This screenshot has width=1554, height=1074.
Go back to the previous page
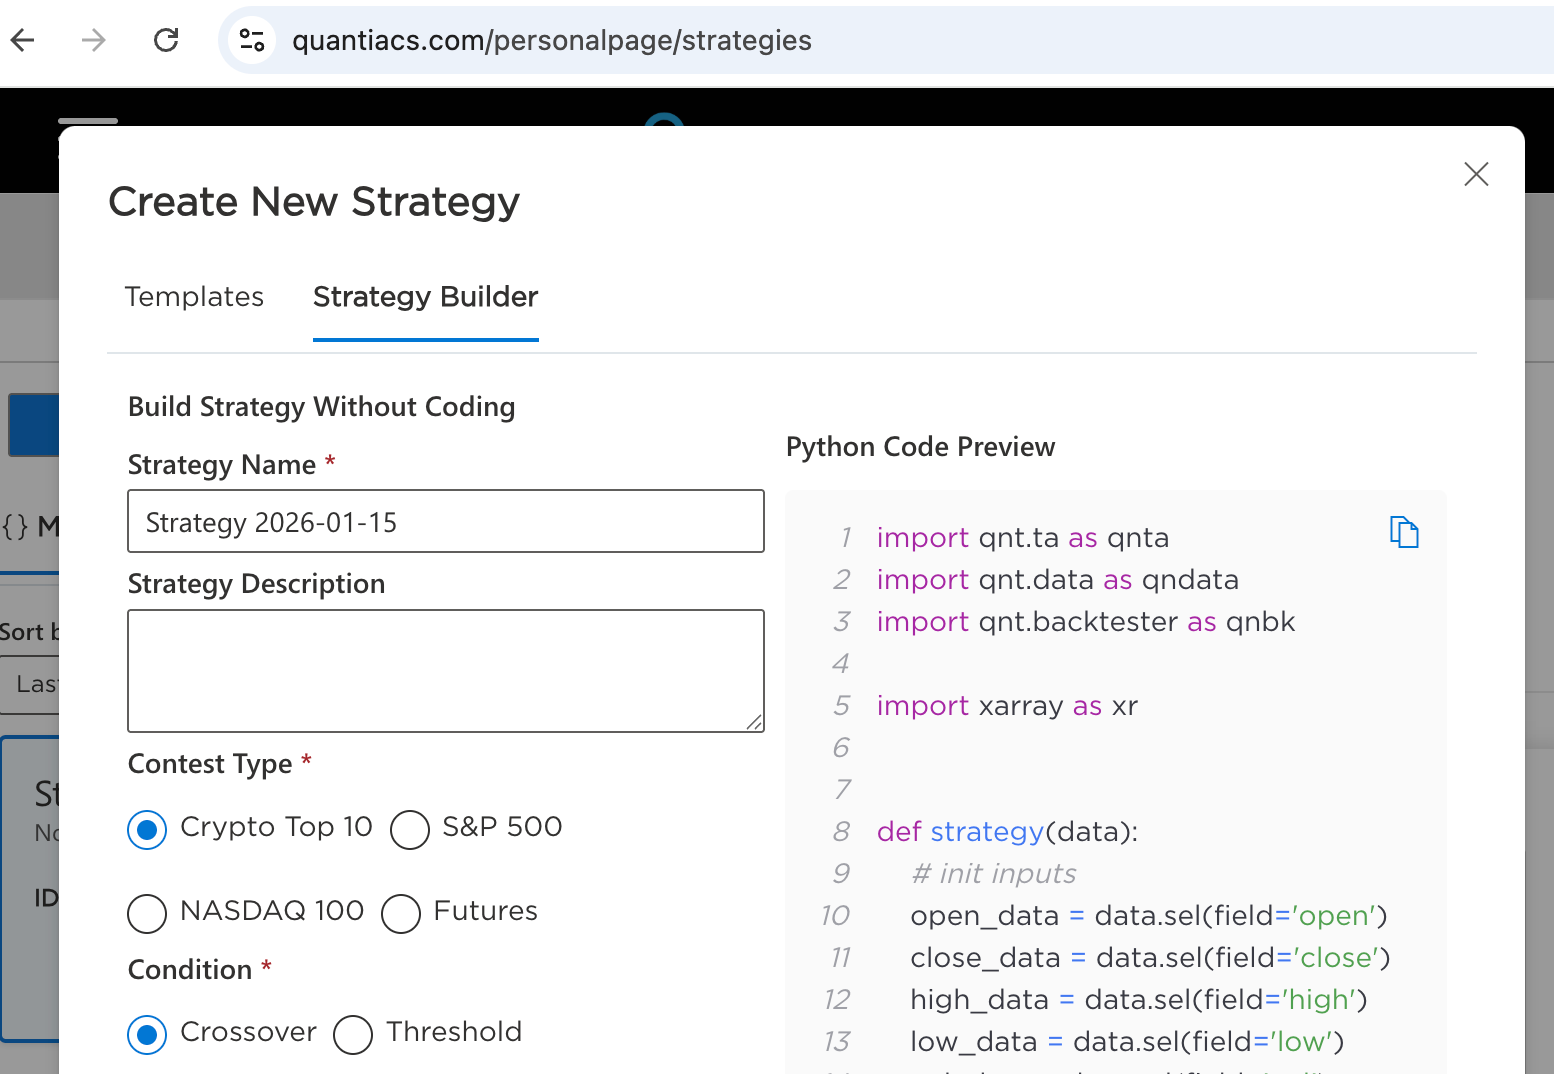tap(23, 40)
